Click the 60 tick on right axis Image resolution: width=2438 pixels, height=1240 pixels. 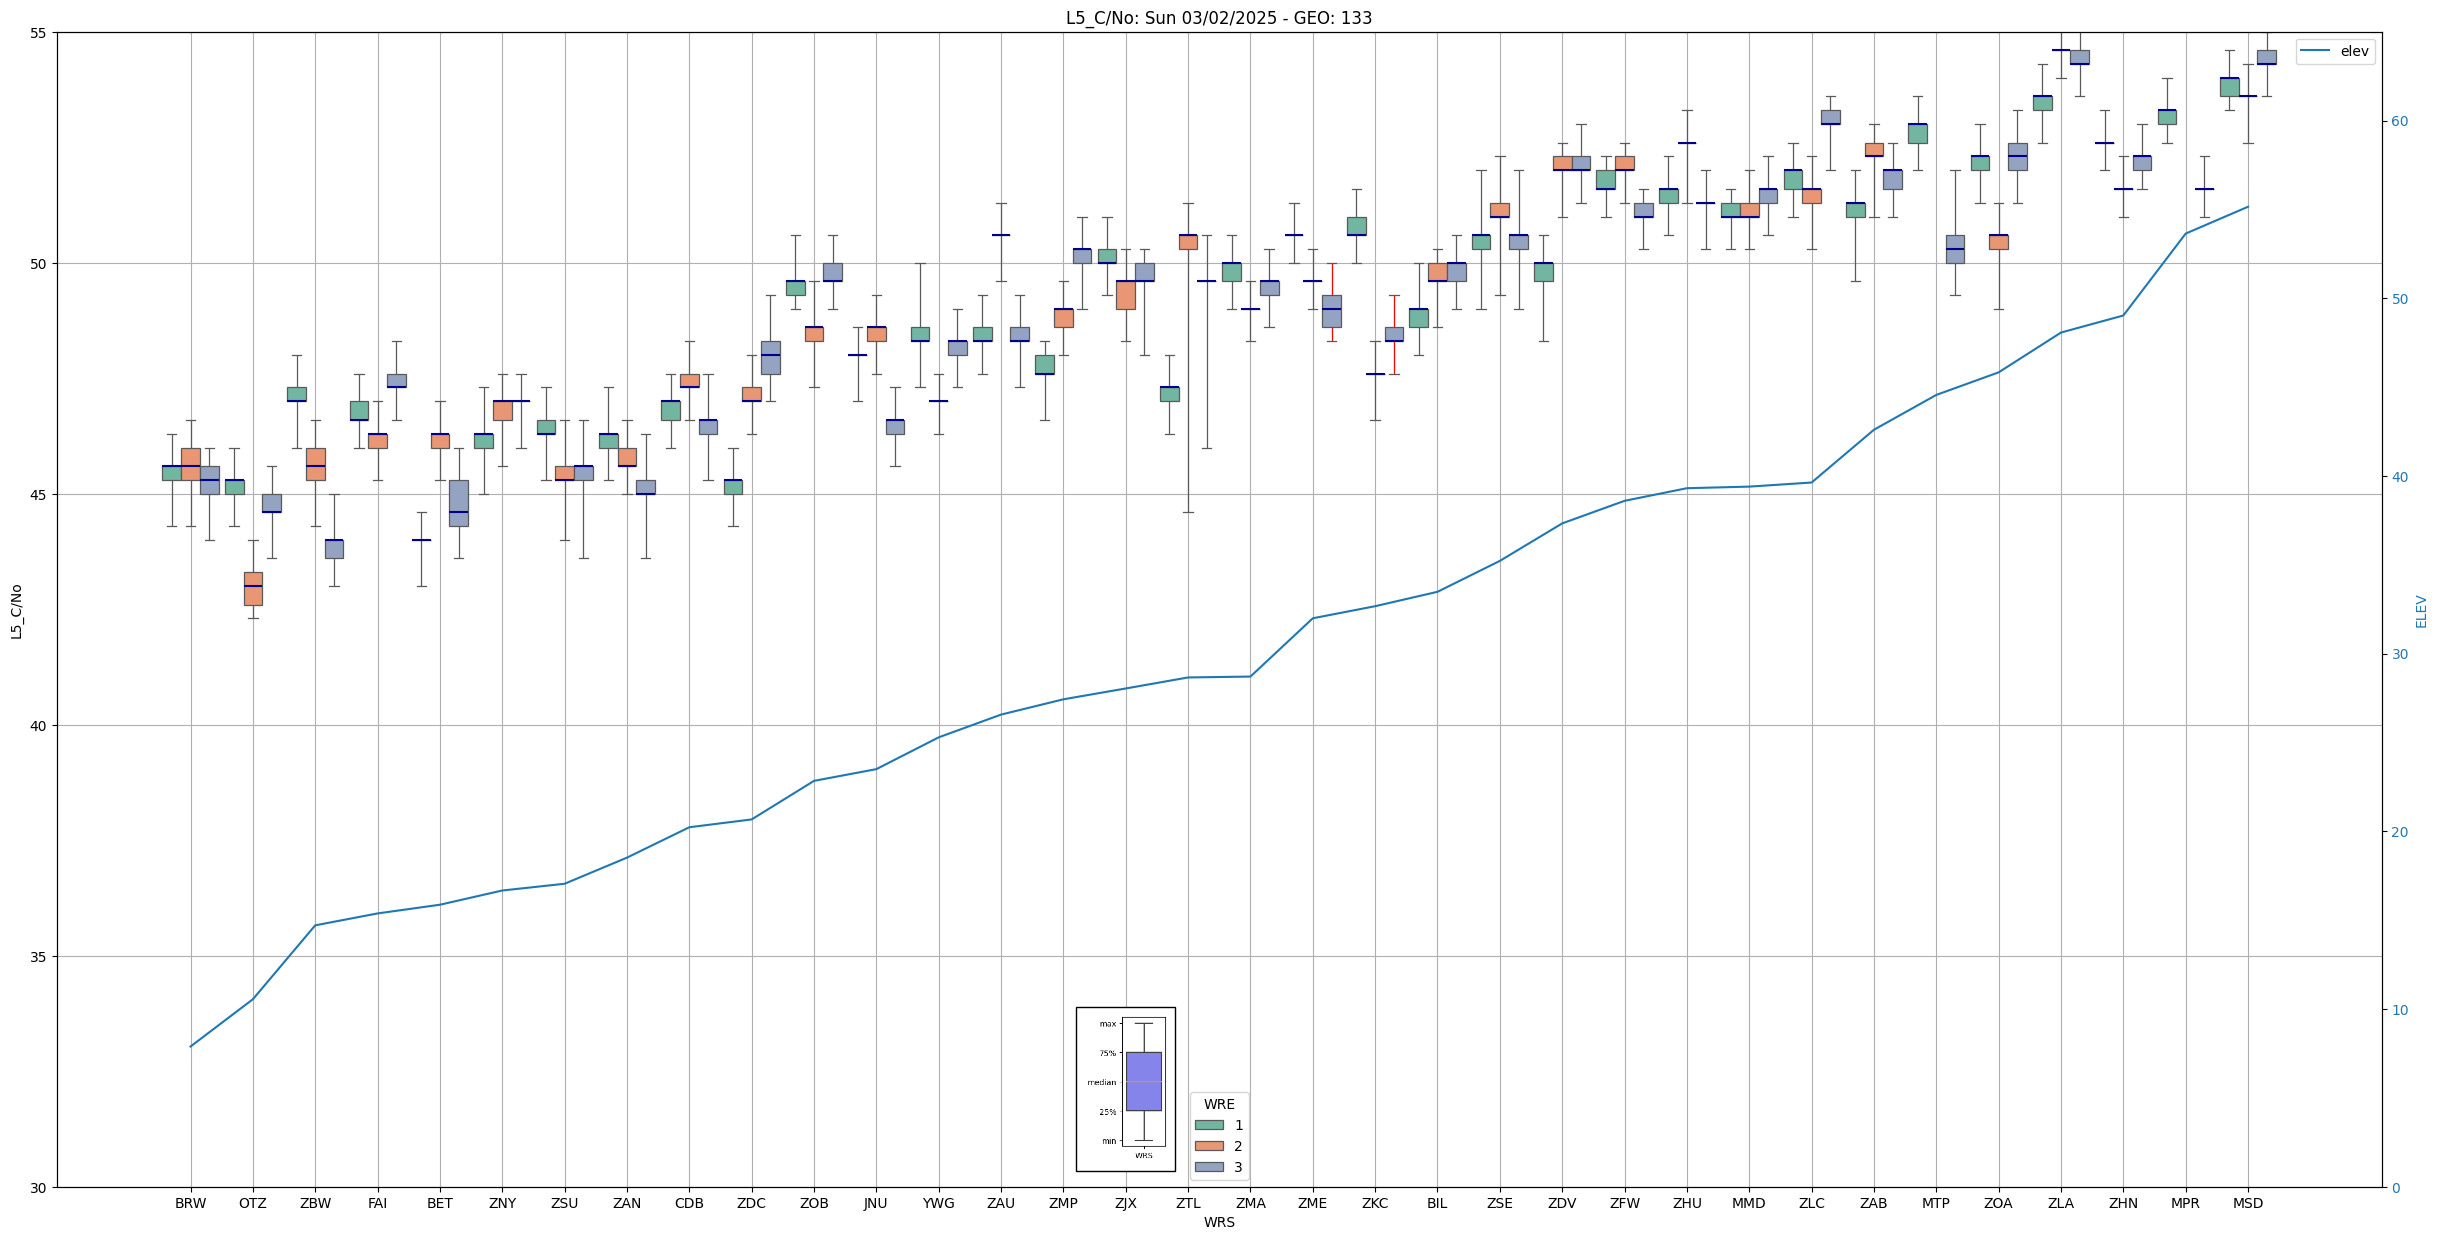pos(2398,122)
